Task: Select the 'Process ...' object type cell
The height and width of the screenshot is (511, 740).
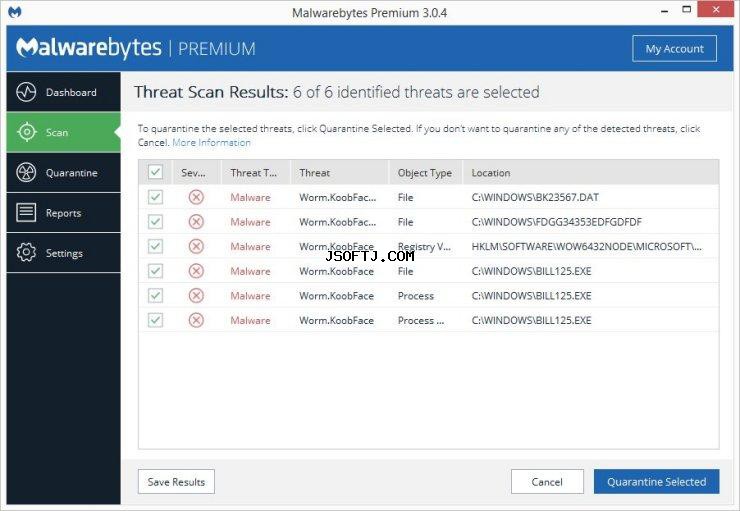Action: (x=420, y=320)
